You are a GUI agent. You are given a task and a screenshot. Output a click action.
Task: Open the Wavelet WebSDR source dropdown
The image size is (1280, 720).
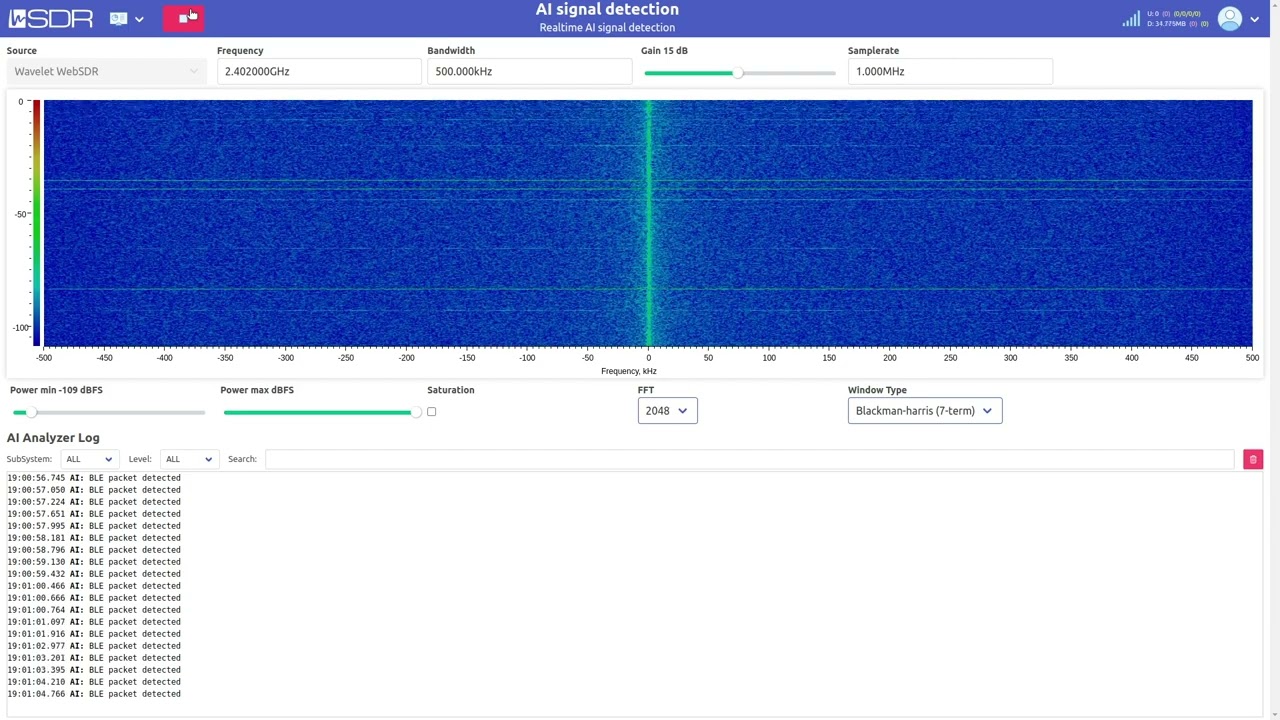[x=106, y=71]
